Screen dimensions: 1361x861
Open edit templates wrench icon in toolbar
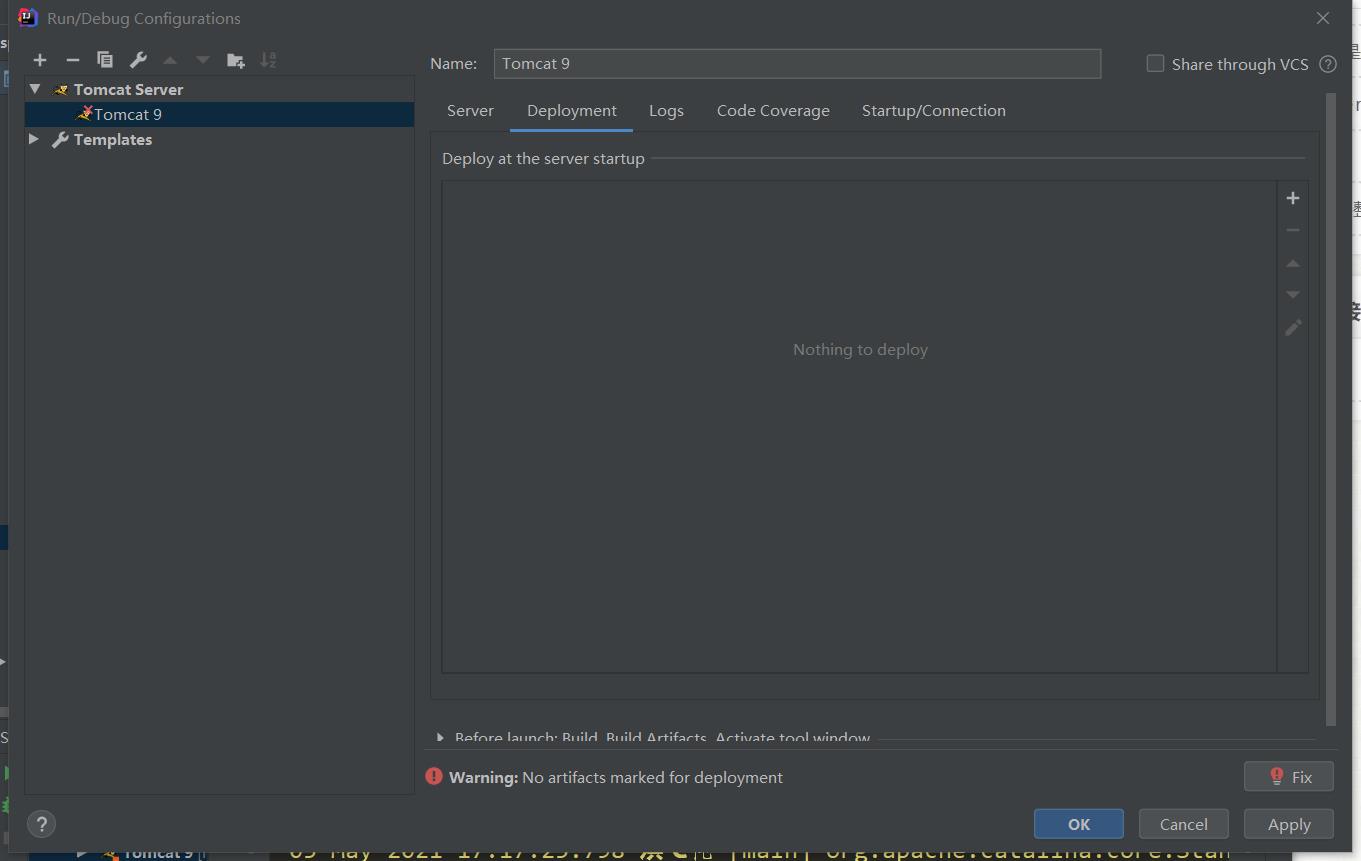(x=138, y=60)
